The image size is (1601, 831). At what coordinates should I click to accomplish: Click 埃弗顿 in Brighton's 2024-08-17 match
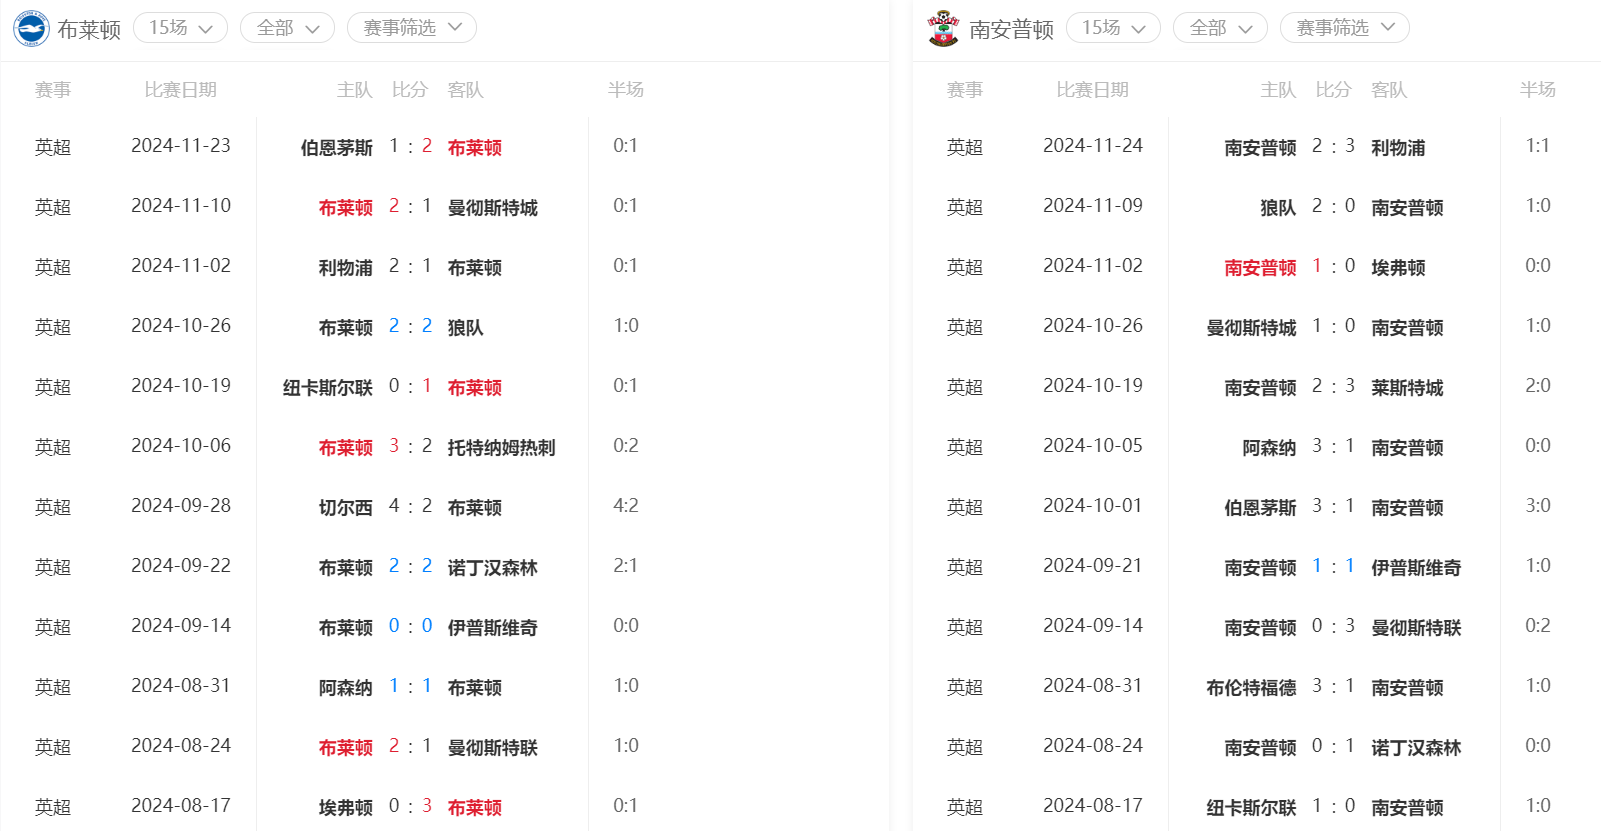tap(346, 808)
